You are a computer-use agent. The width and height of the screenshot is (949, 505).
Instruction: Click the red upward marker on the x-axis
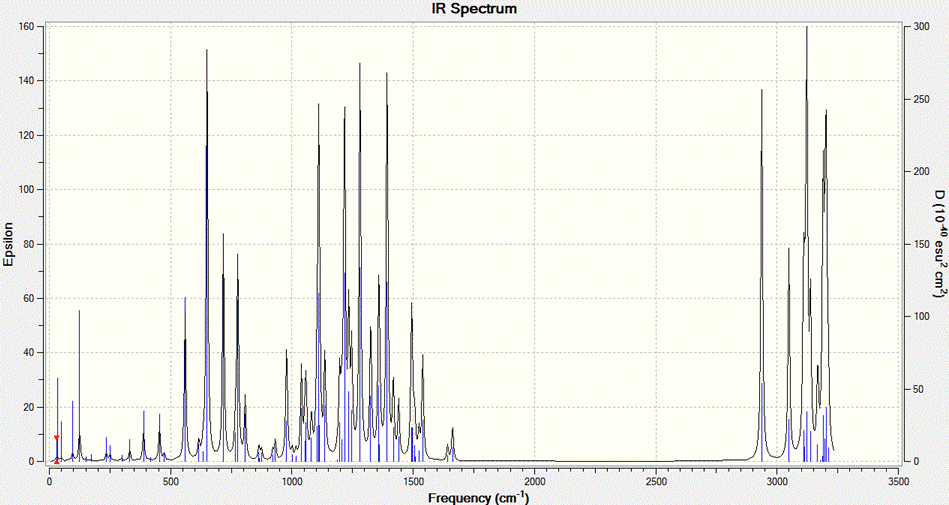click(x=56, y=461)
